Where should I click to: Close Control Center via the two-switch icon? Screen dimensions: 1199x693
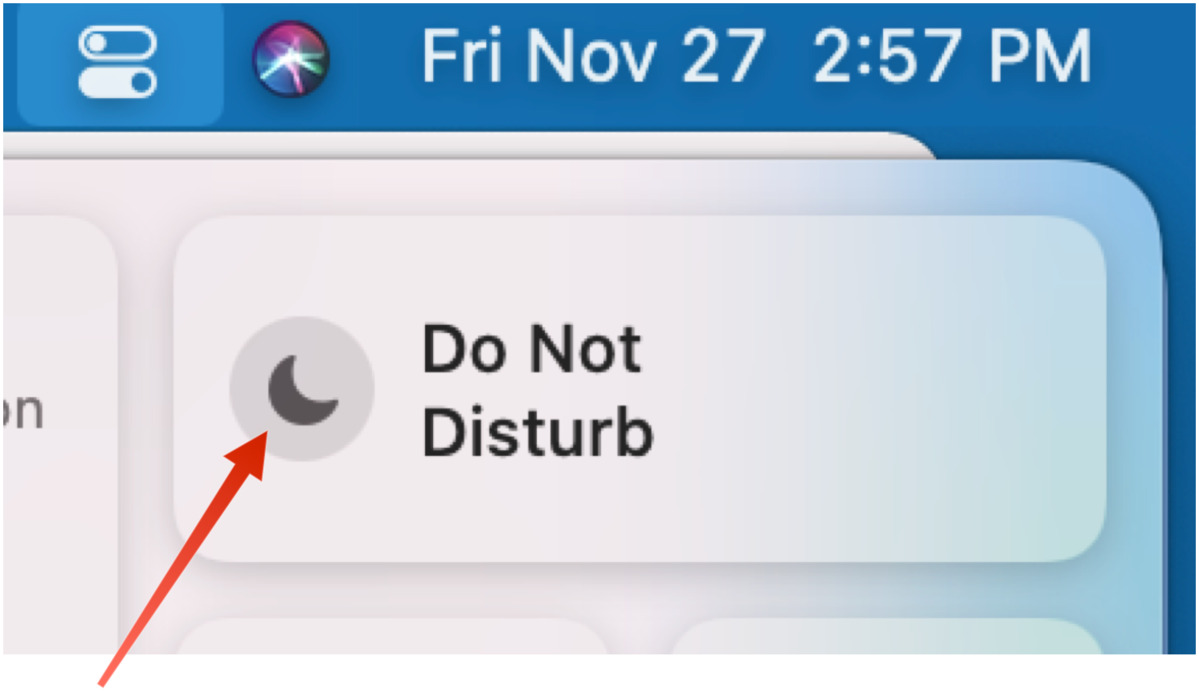tap(118, 62)
